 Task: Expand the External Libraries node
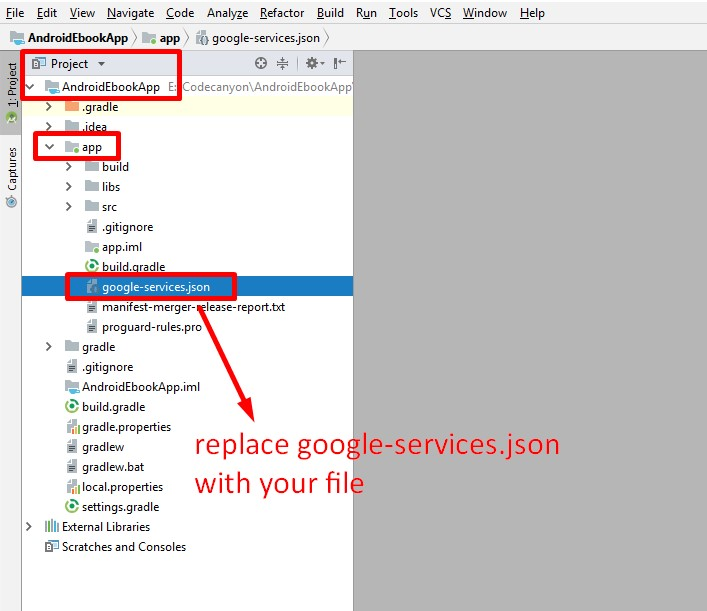click(x=29, y=527)
